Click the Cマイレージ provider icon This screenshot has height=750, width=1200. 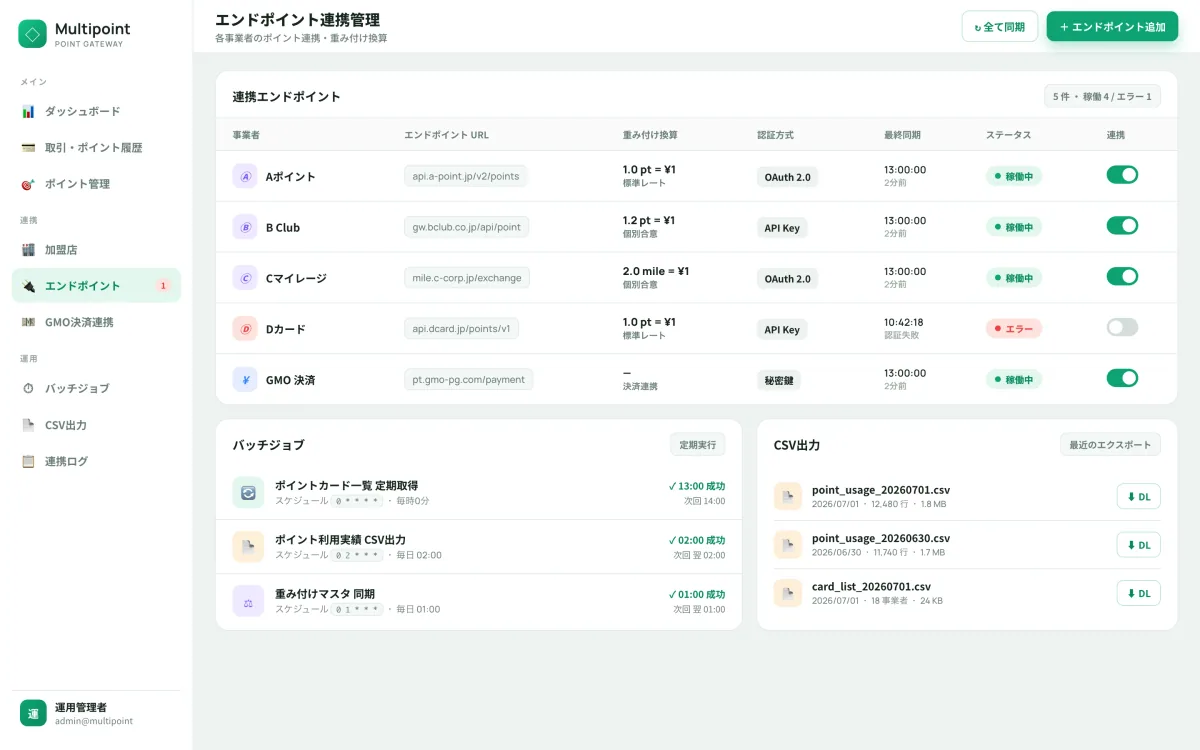pyautogui.click(x=245, y=278)
